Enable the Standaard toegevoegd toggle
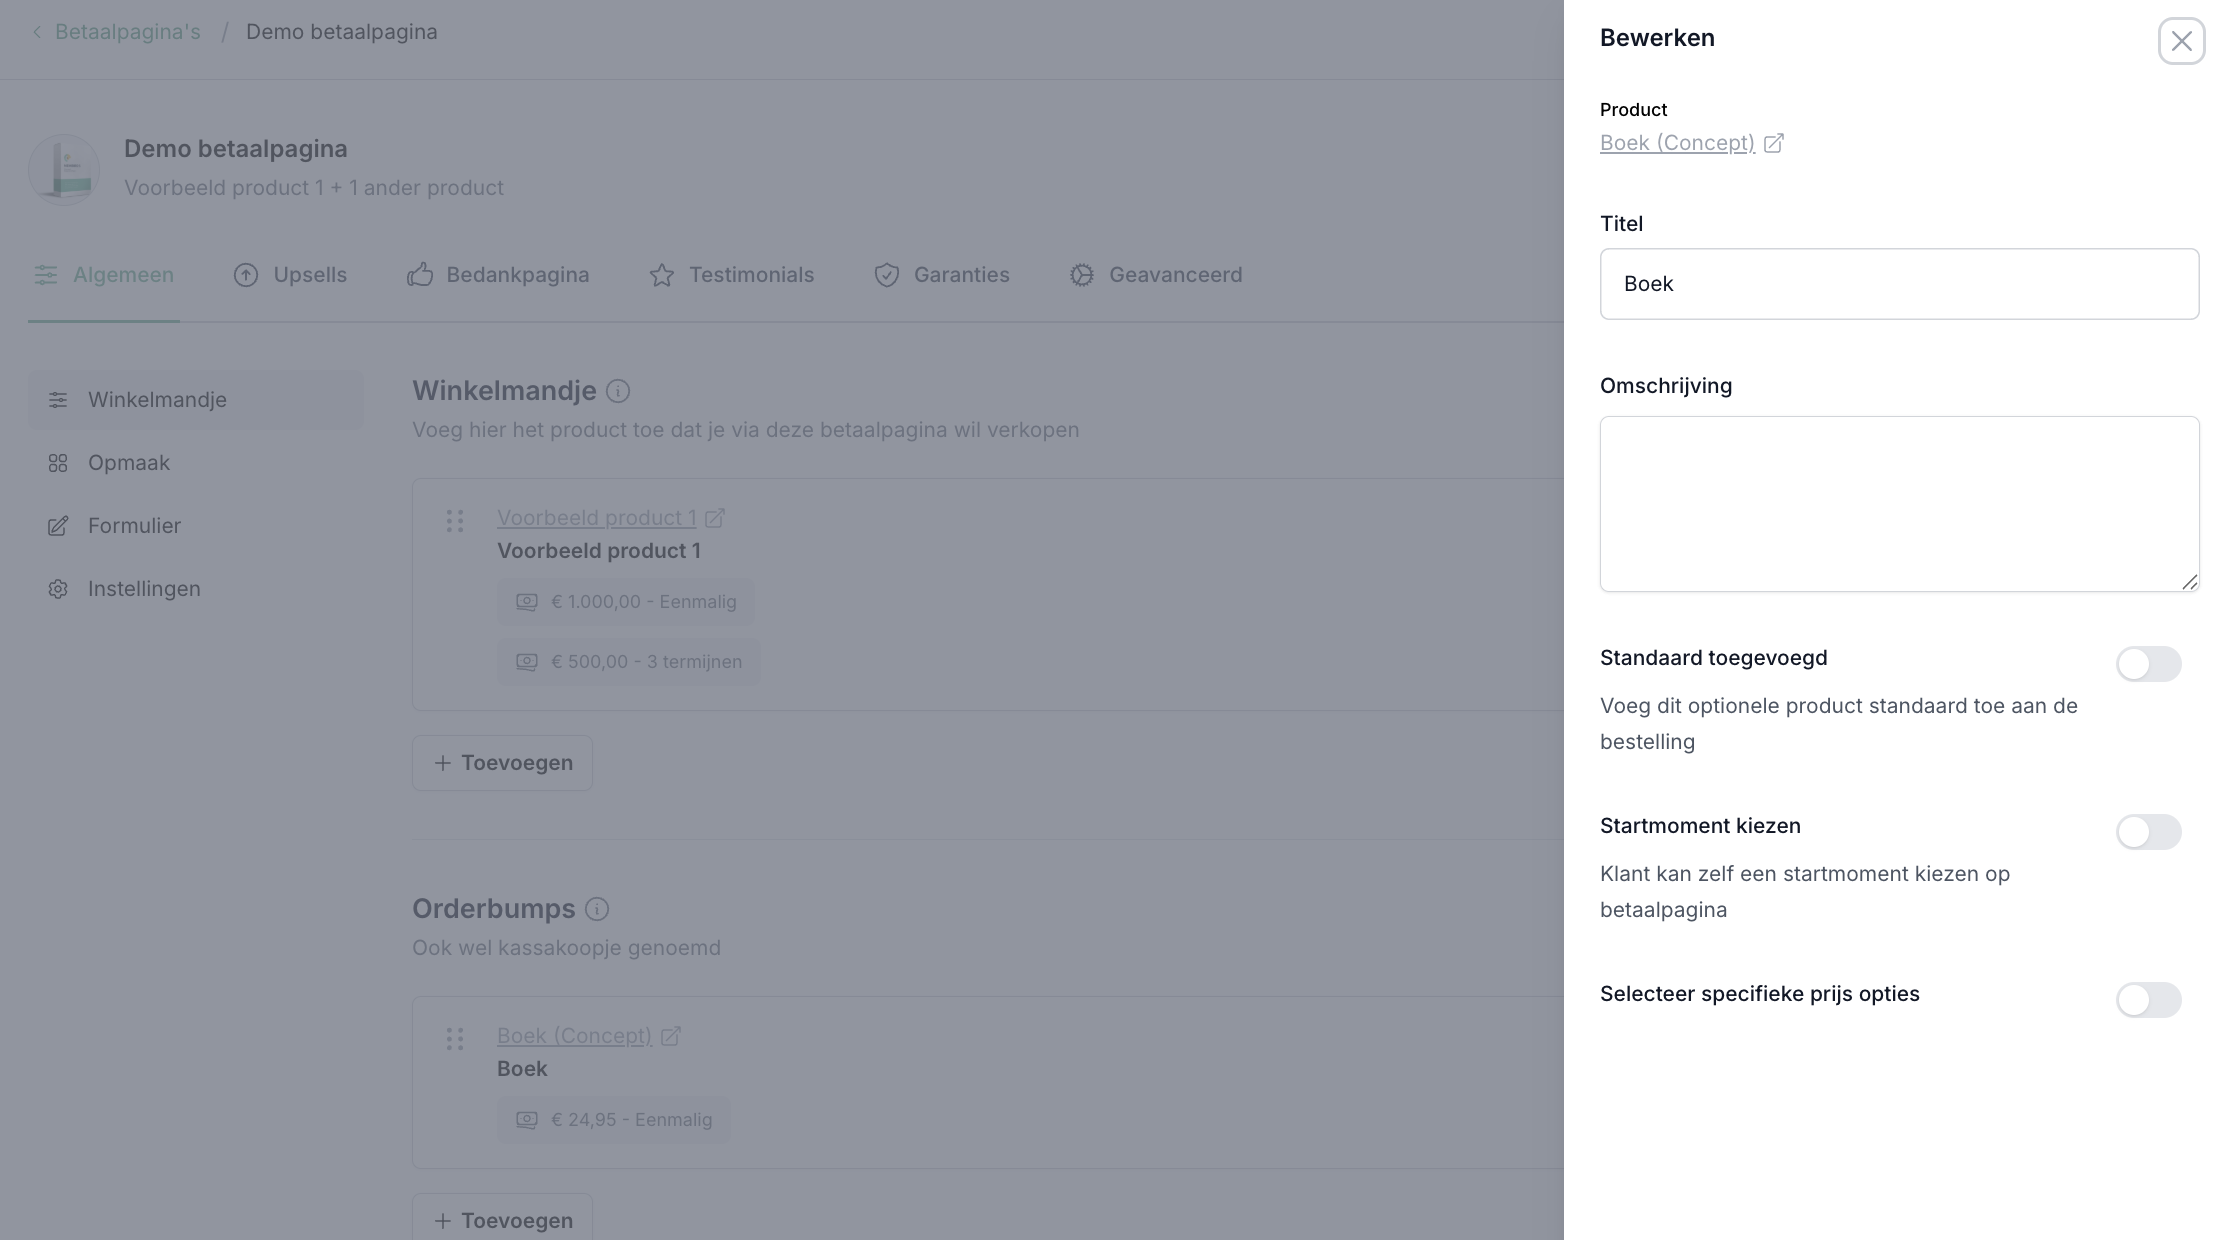The image size is (2216, 1240). (2147, 664)
